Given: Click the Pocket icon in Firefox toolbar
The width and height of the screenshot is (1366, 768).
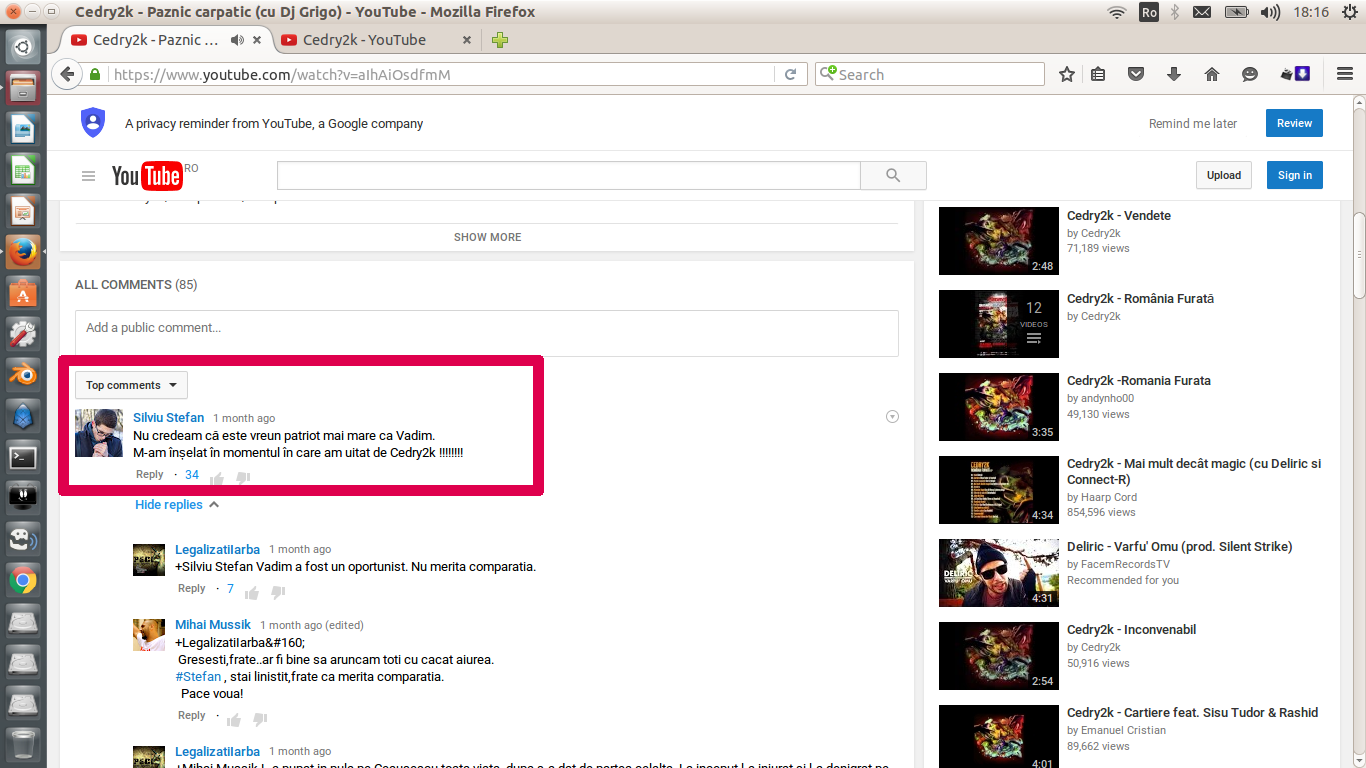Looking at the screenshot, I should 1136,74.
